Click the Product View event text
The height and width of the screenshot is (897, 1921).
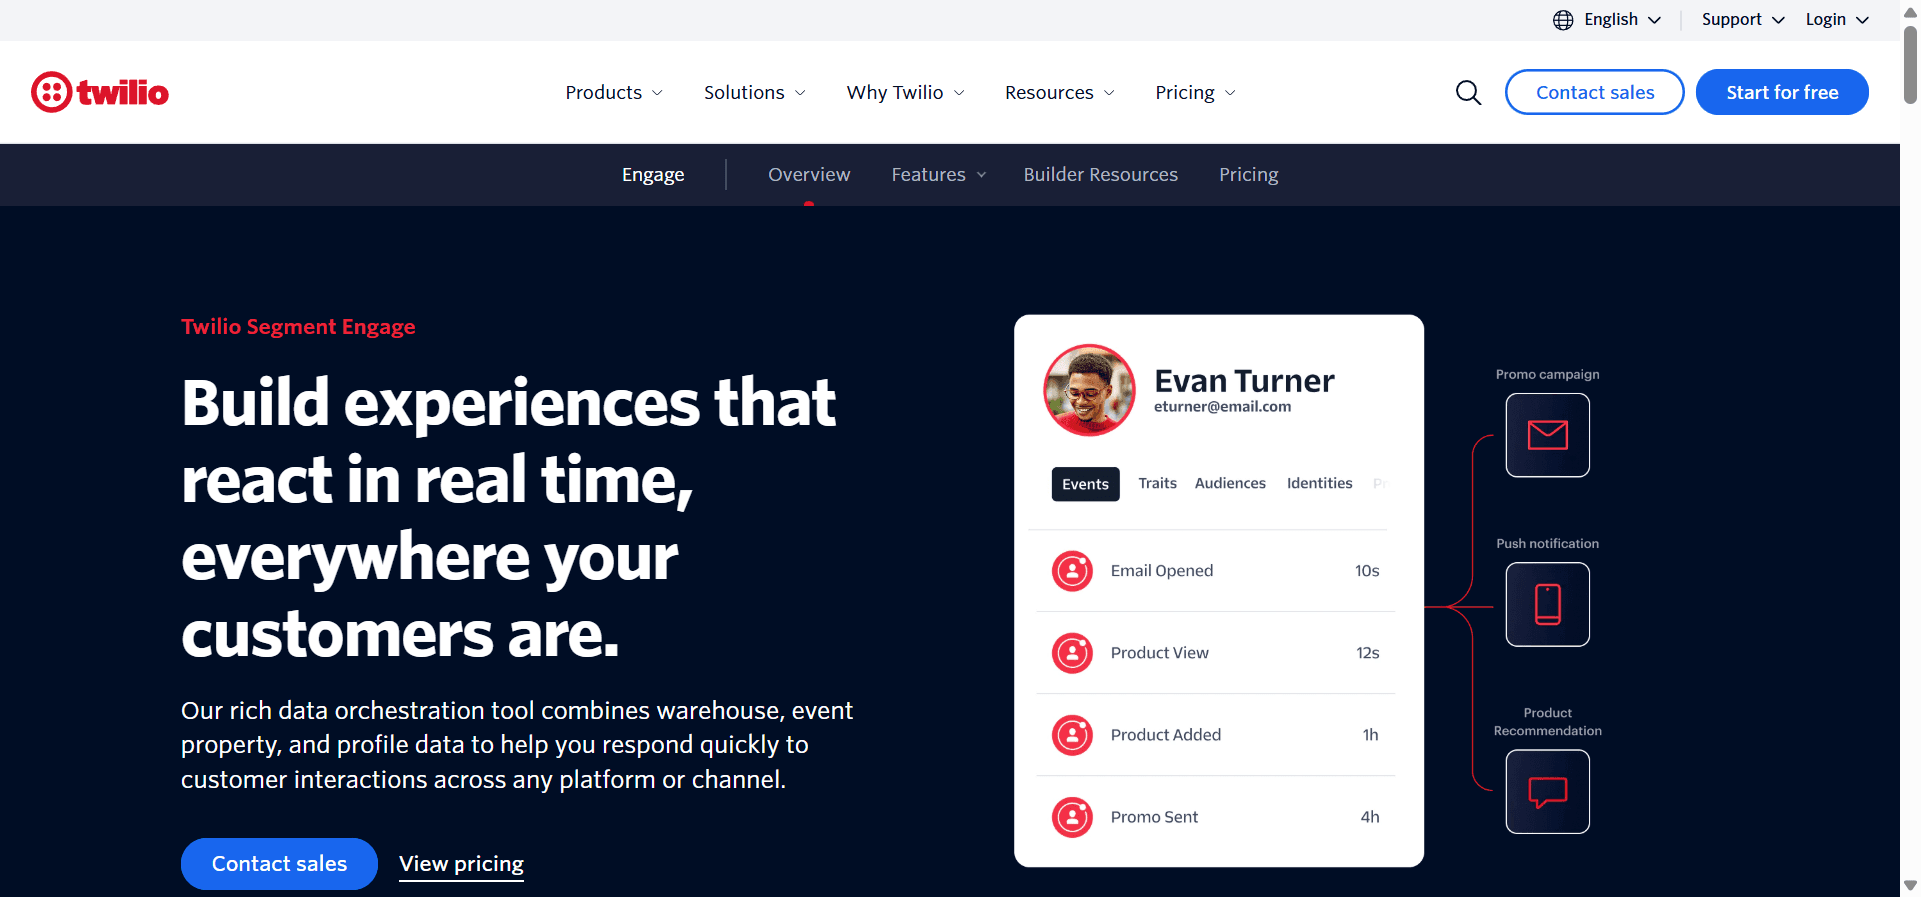(1159, 653)
